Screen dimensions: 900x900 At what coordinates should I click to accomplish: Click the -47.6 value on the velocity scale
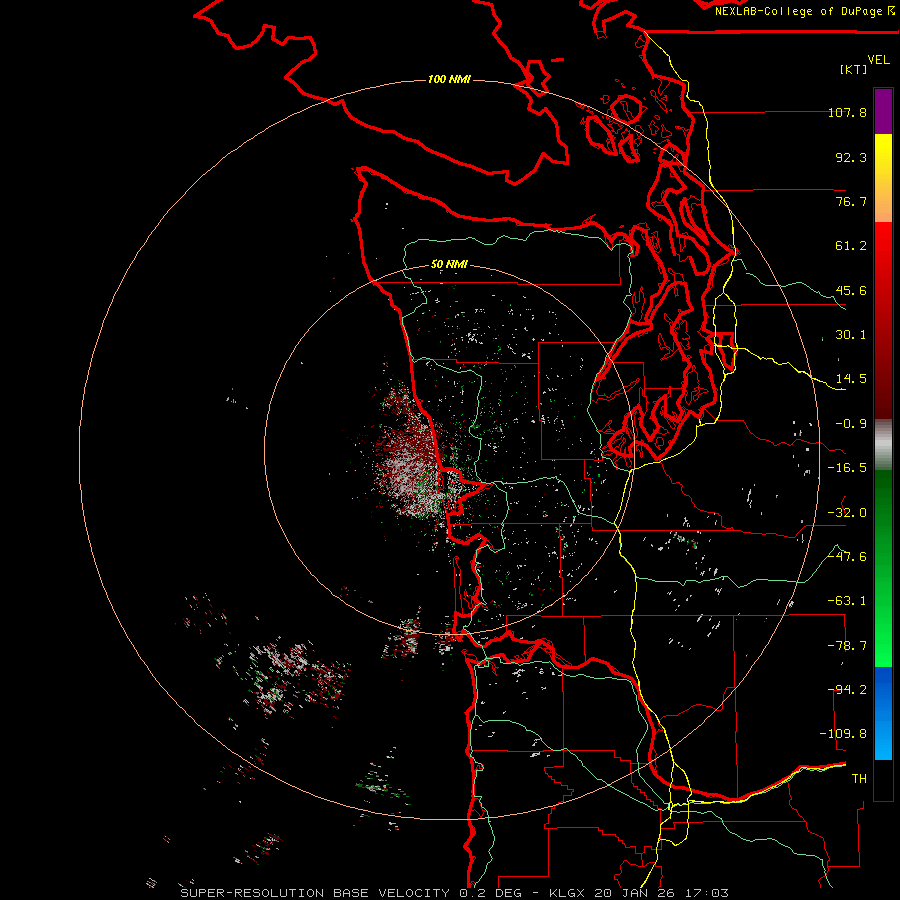(x=847, y=557)
